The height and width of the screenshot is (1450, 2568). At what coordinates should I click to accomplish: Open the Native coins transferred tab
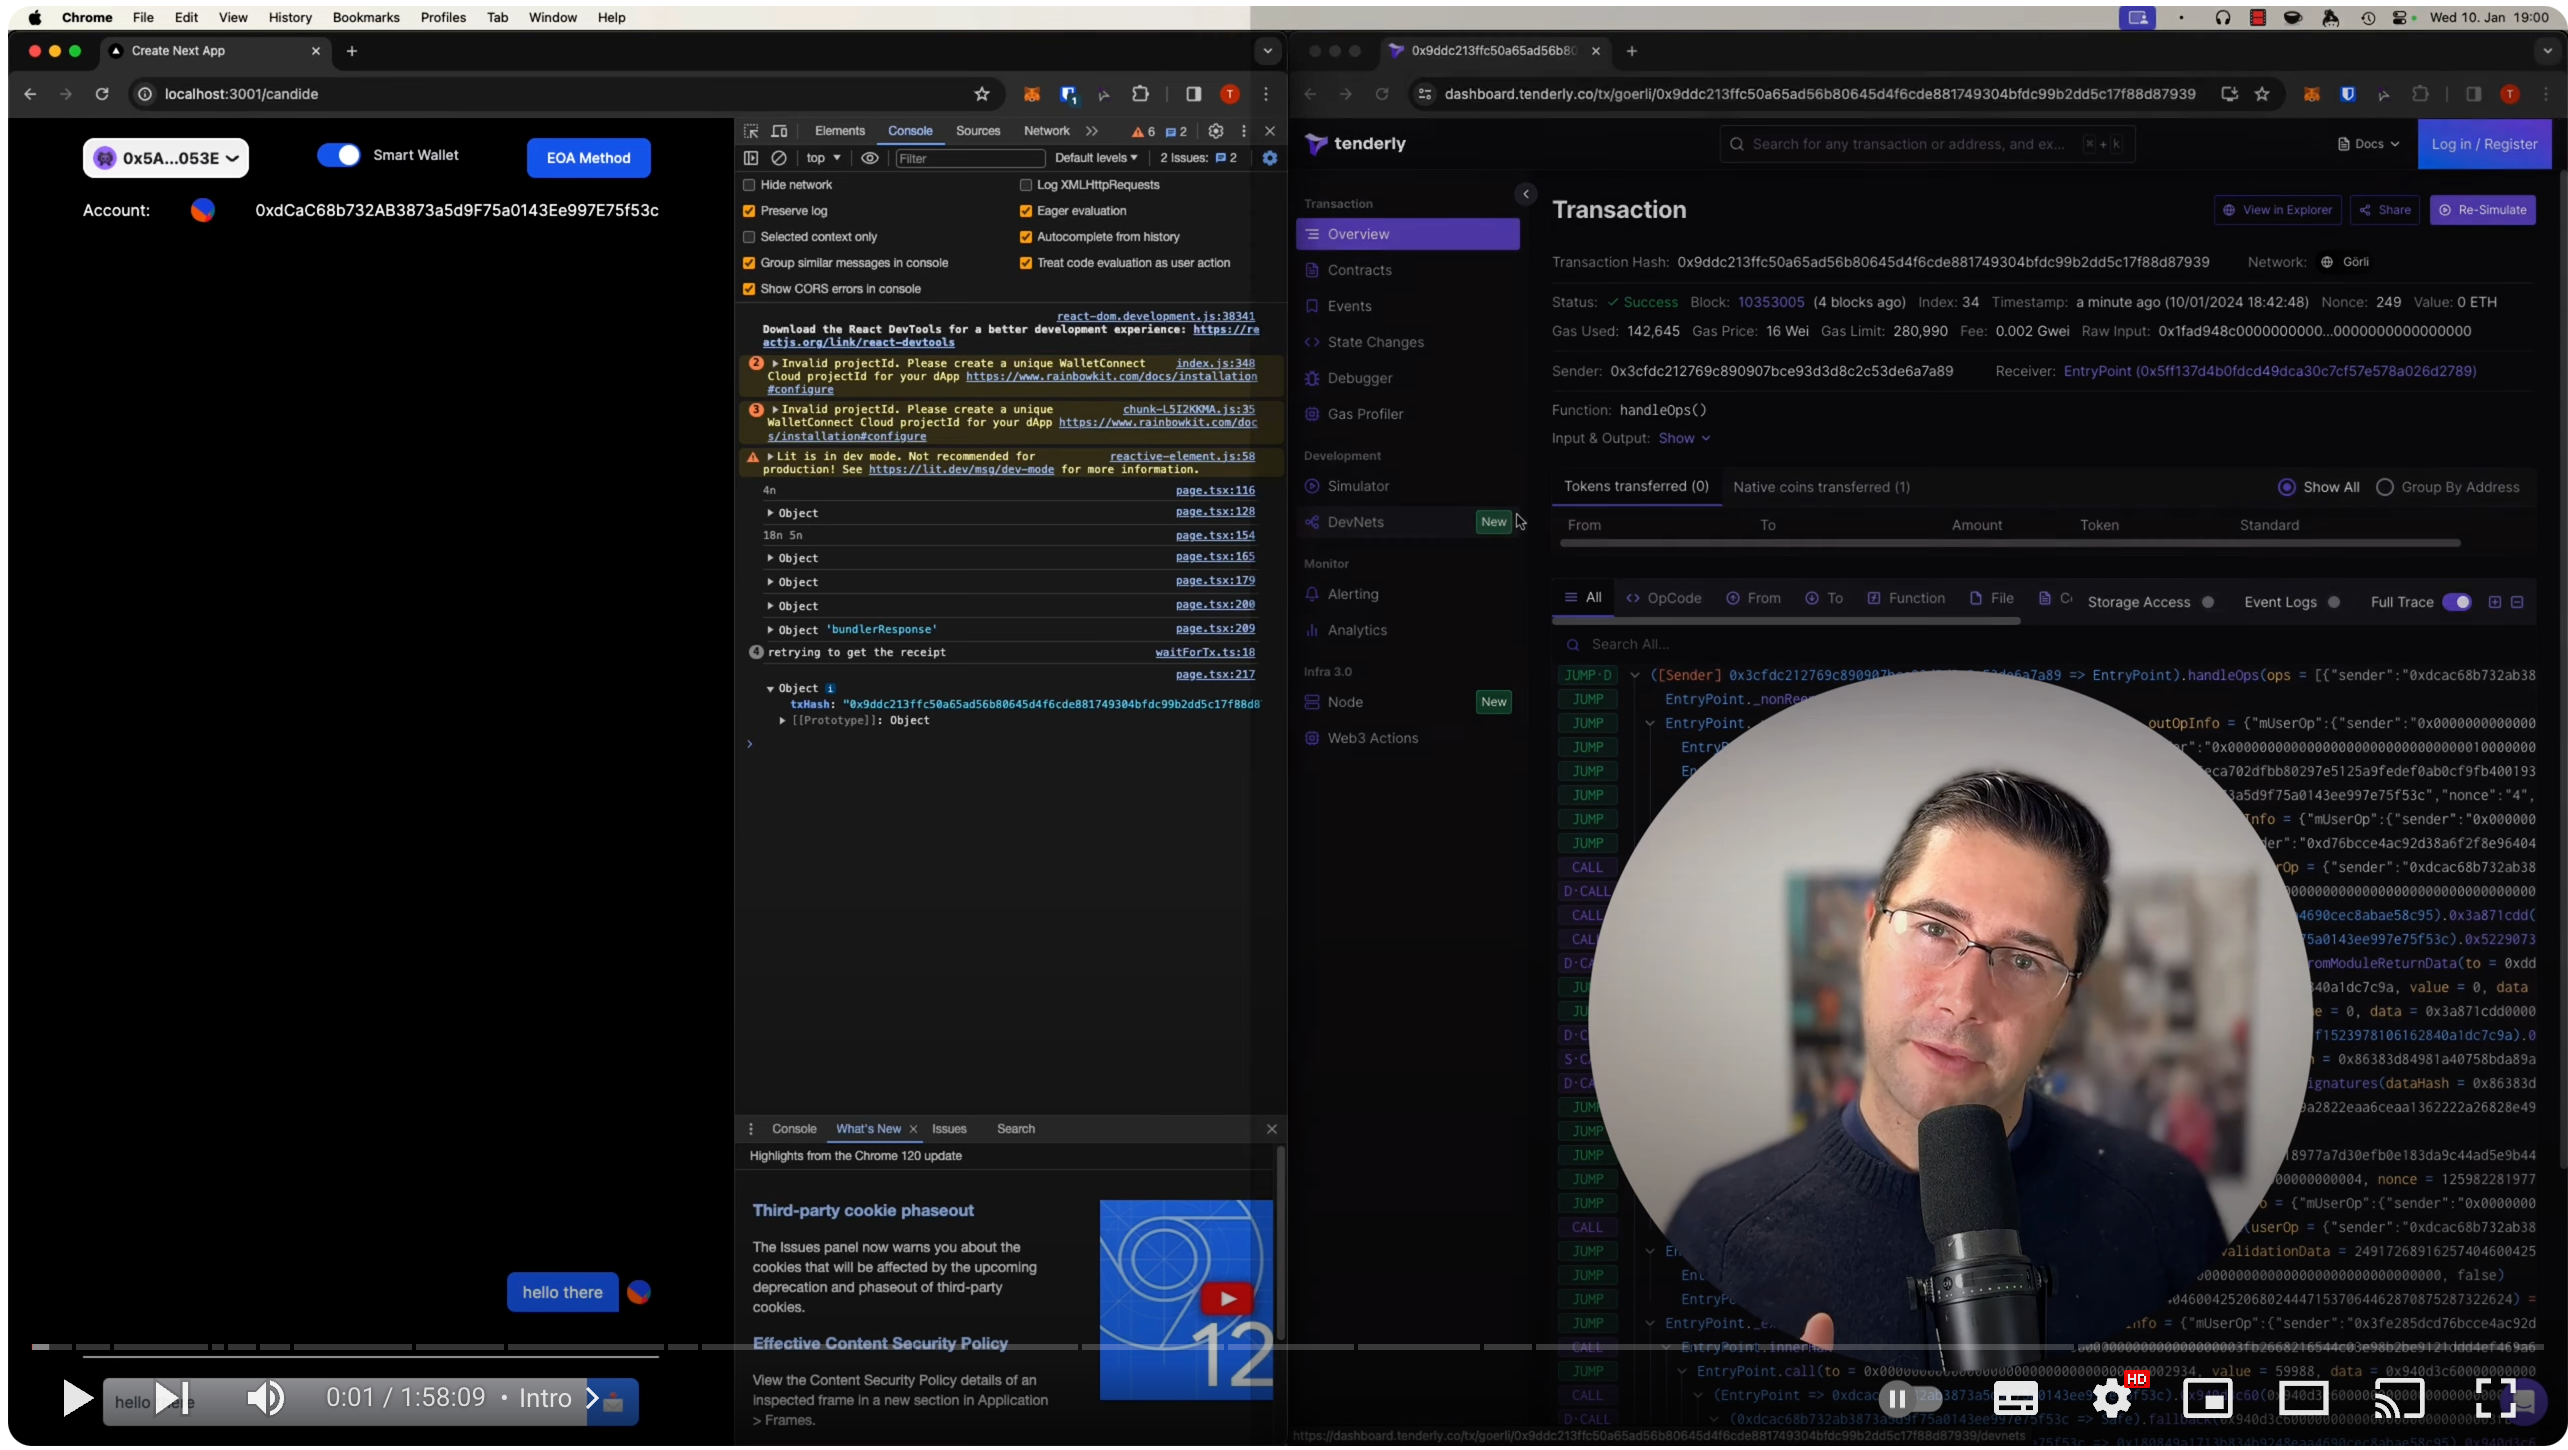point(1820,487)
